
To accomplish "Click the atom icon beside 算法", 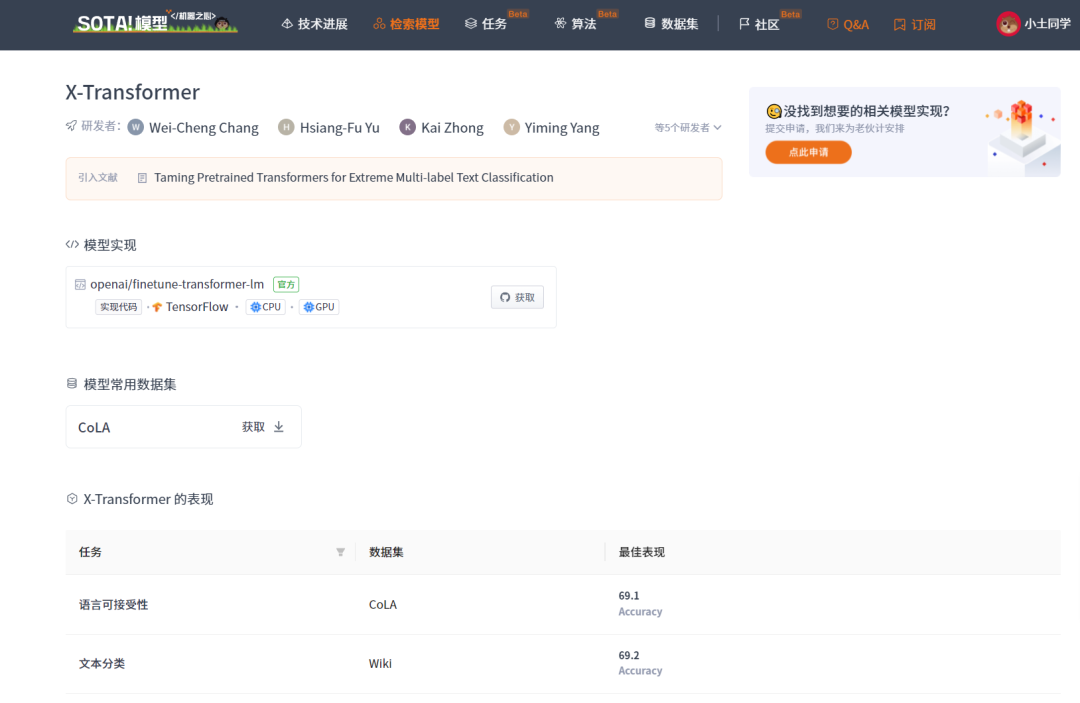I will 560,24.
